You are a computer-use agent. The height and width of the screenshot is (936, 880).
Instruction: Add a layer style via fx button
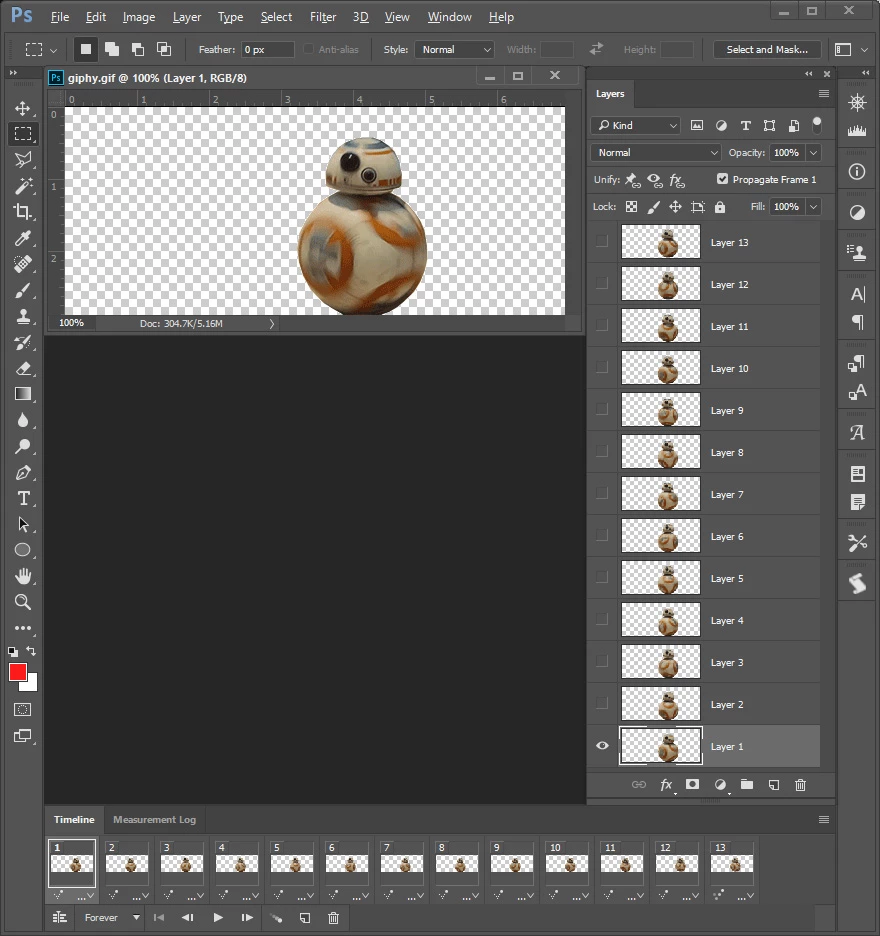666,785
